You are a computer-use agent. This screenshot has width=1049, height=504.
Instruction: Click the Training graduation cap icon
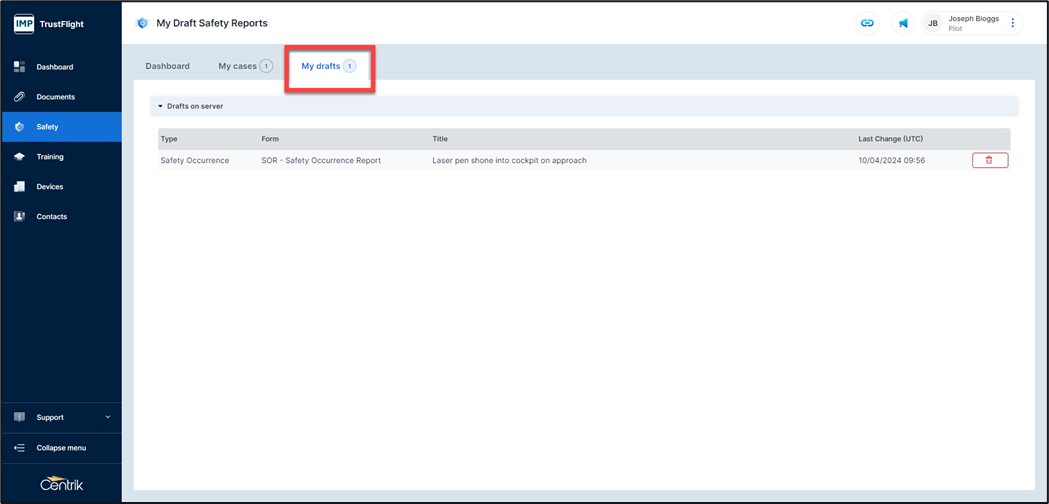click(19, 157)
